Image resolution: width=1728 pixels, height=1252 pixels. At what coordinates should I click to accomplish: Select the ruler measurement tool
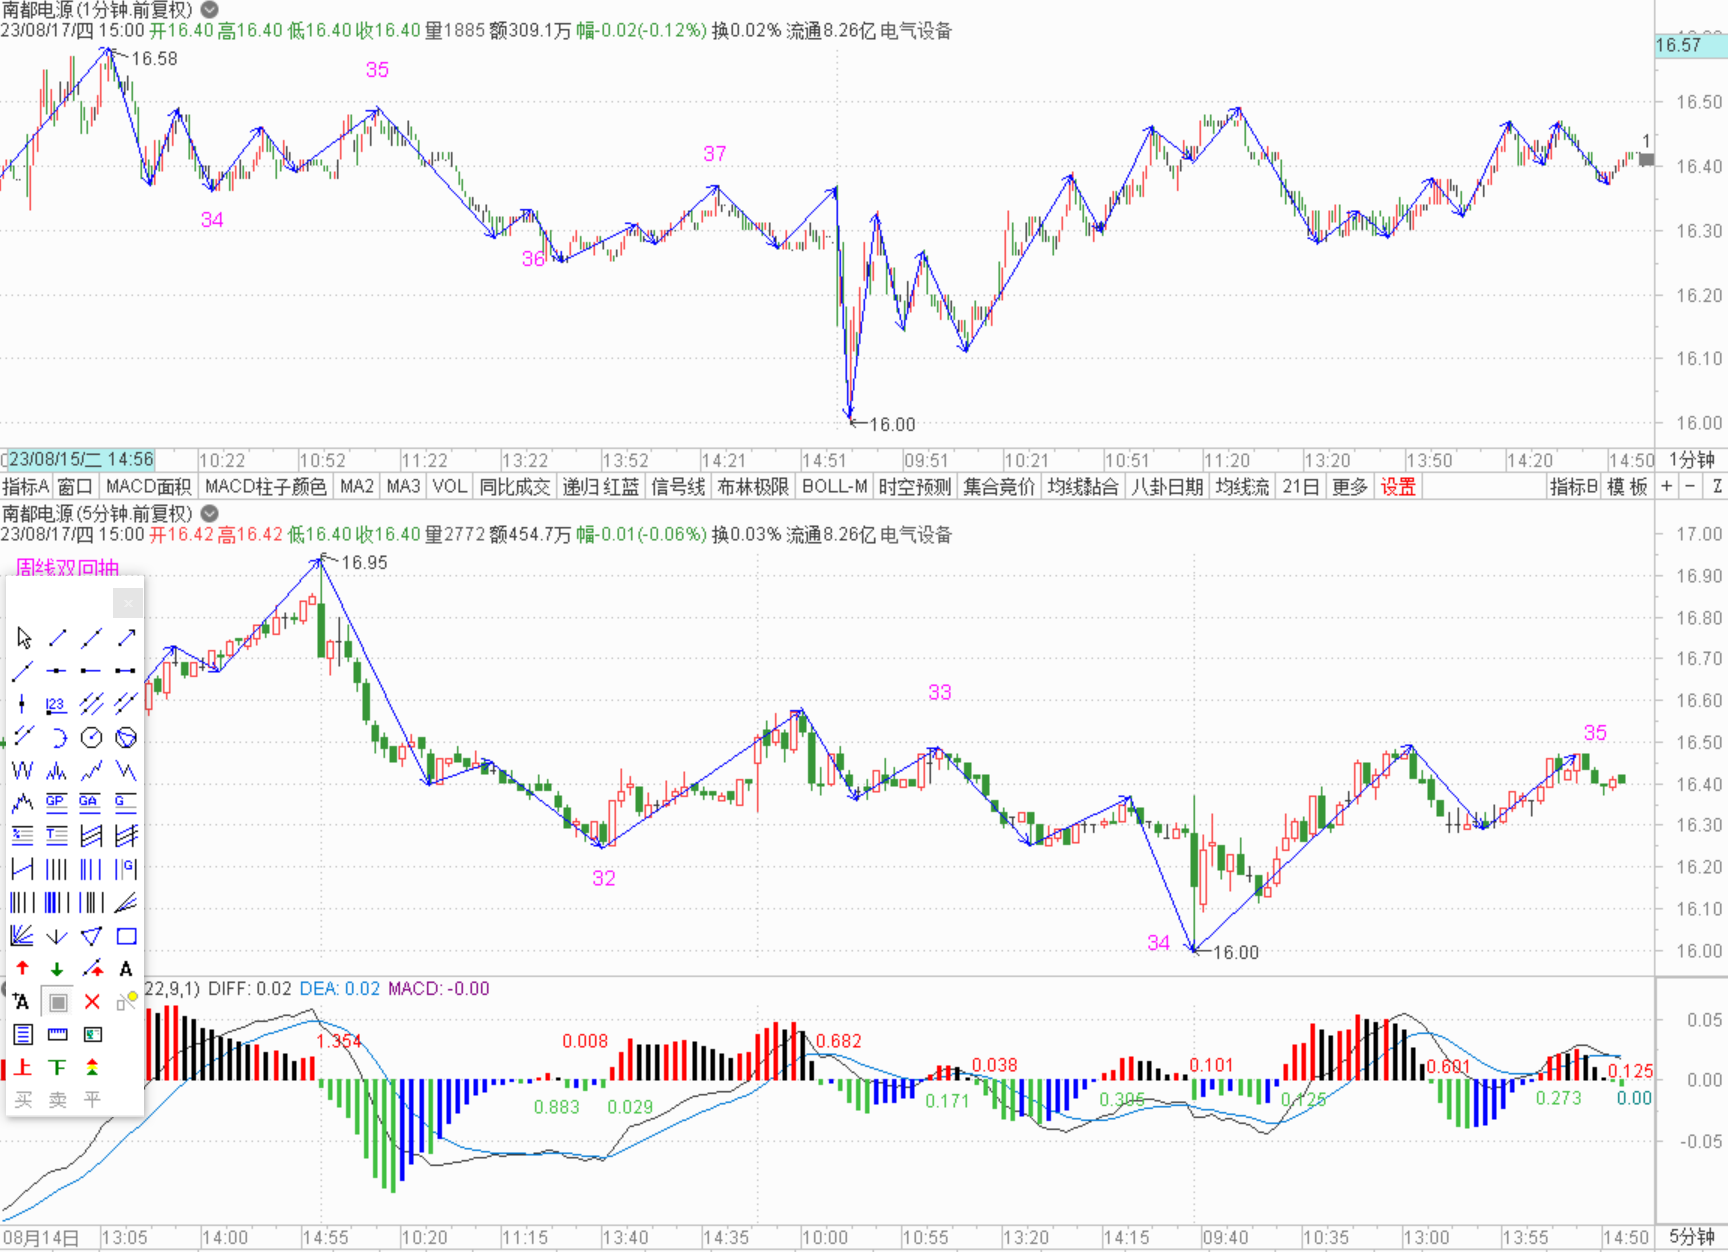coord(58,1034)
